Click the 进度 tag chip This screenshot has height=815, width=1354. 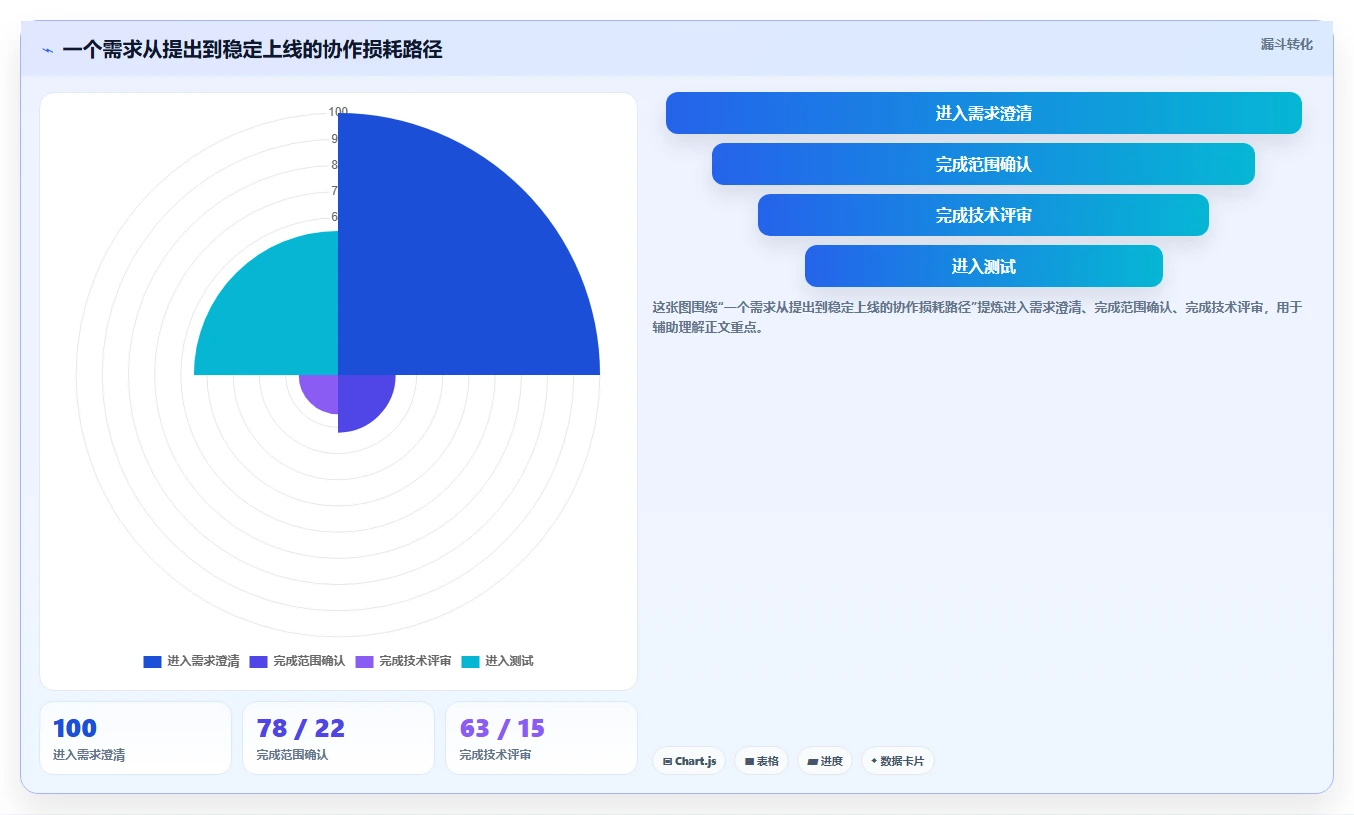[x=825, y=761]
